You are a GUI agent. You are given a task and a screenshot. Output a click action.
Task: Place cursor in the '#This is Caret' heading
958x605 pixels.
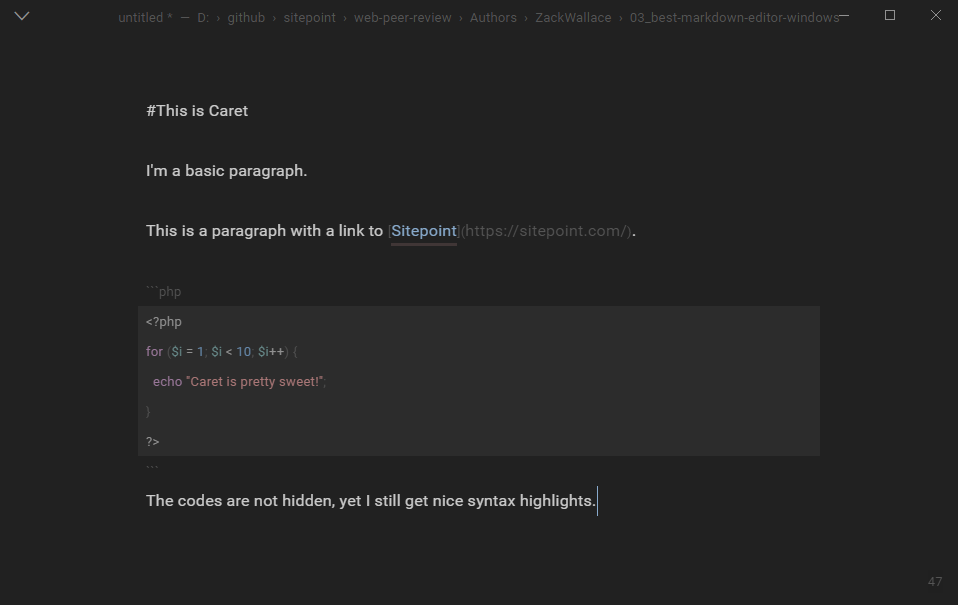tap(197, 111)
